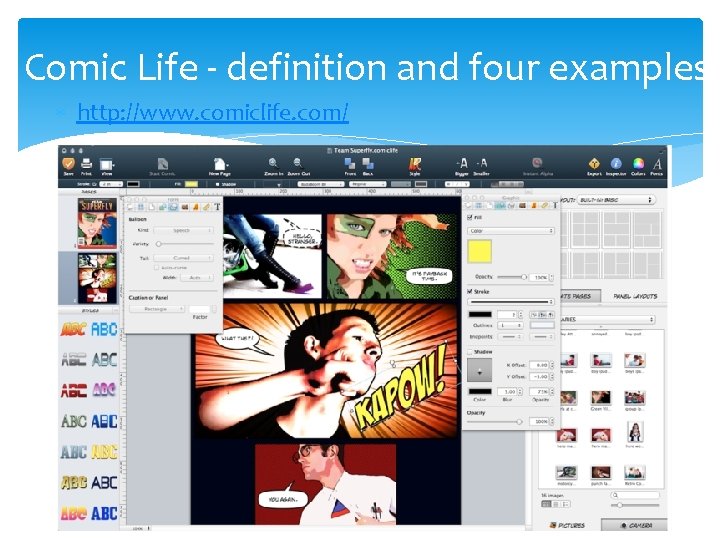This screenshot has width=720, height=540.
Task: Switch to the Pictures tab
Action: 568,525
